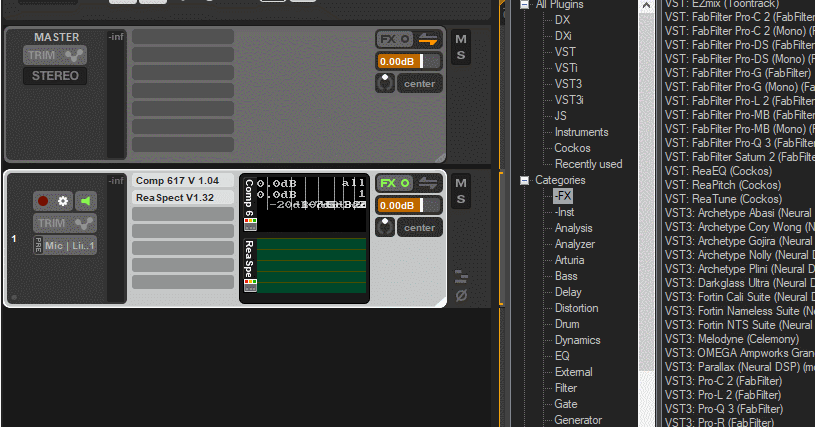Image resolution: width=815 pixels, height=427 pixels.
Task: Open master track routing icon
Action: click(428, 39)
